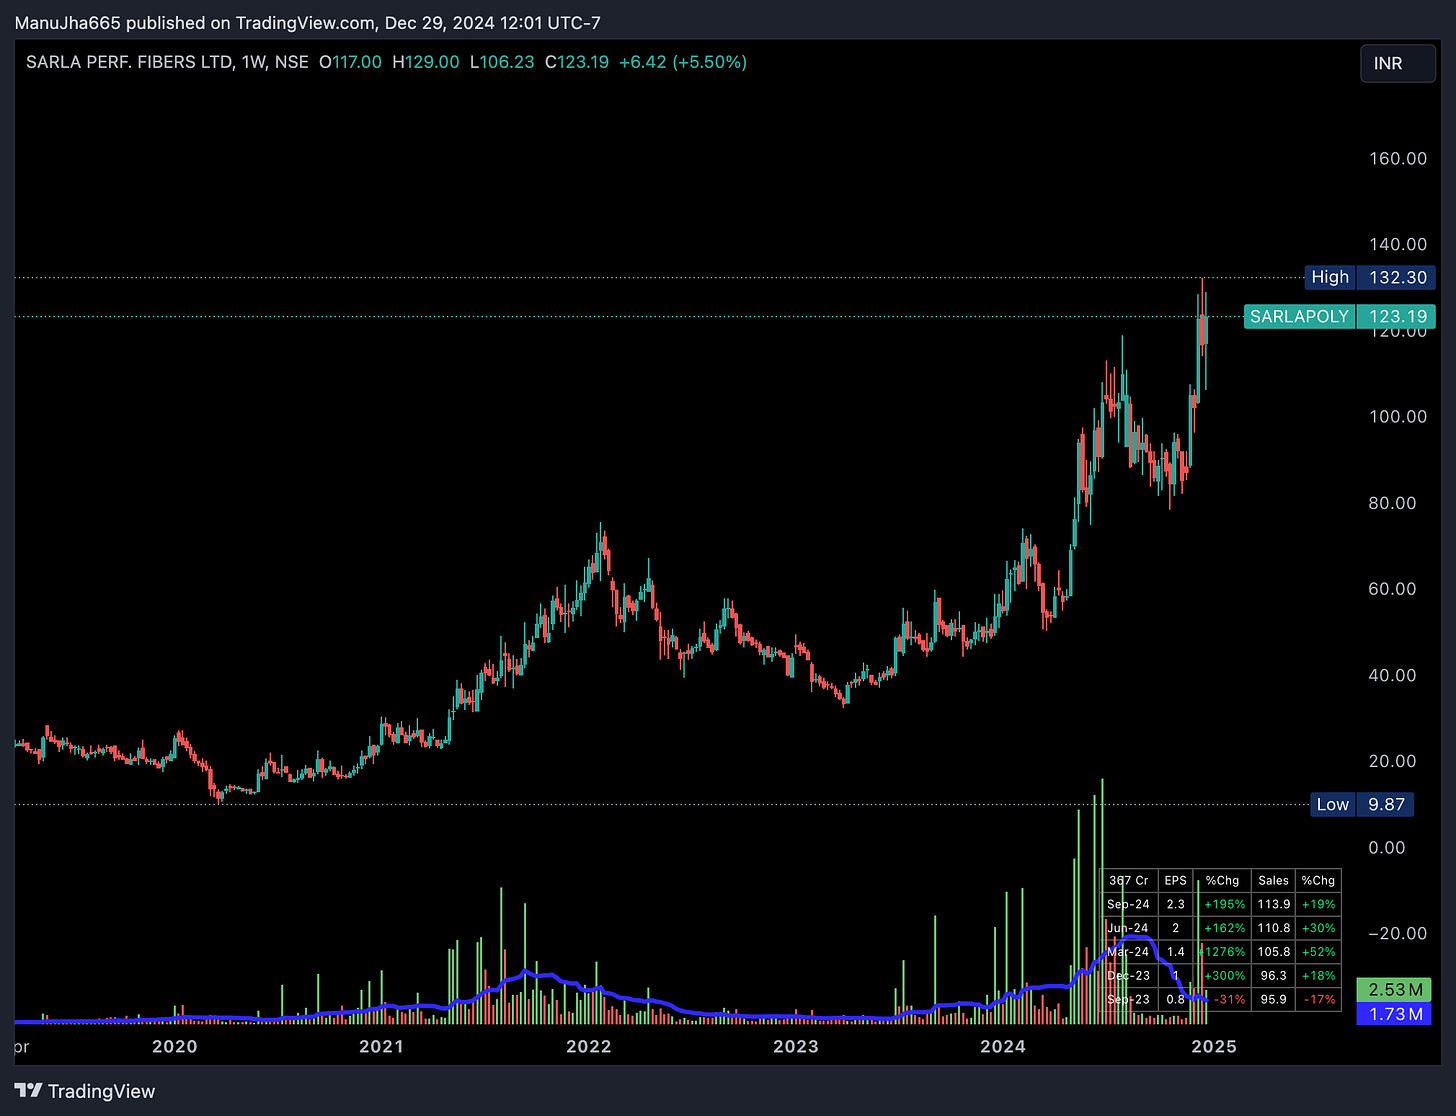This screenshot has height=1116, width=1456.
Task: Click the 2020 time axis label
Action: point(174,1046)
